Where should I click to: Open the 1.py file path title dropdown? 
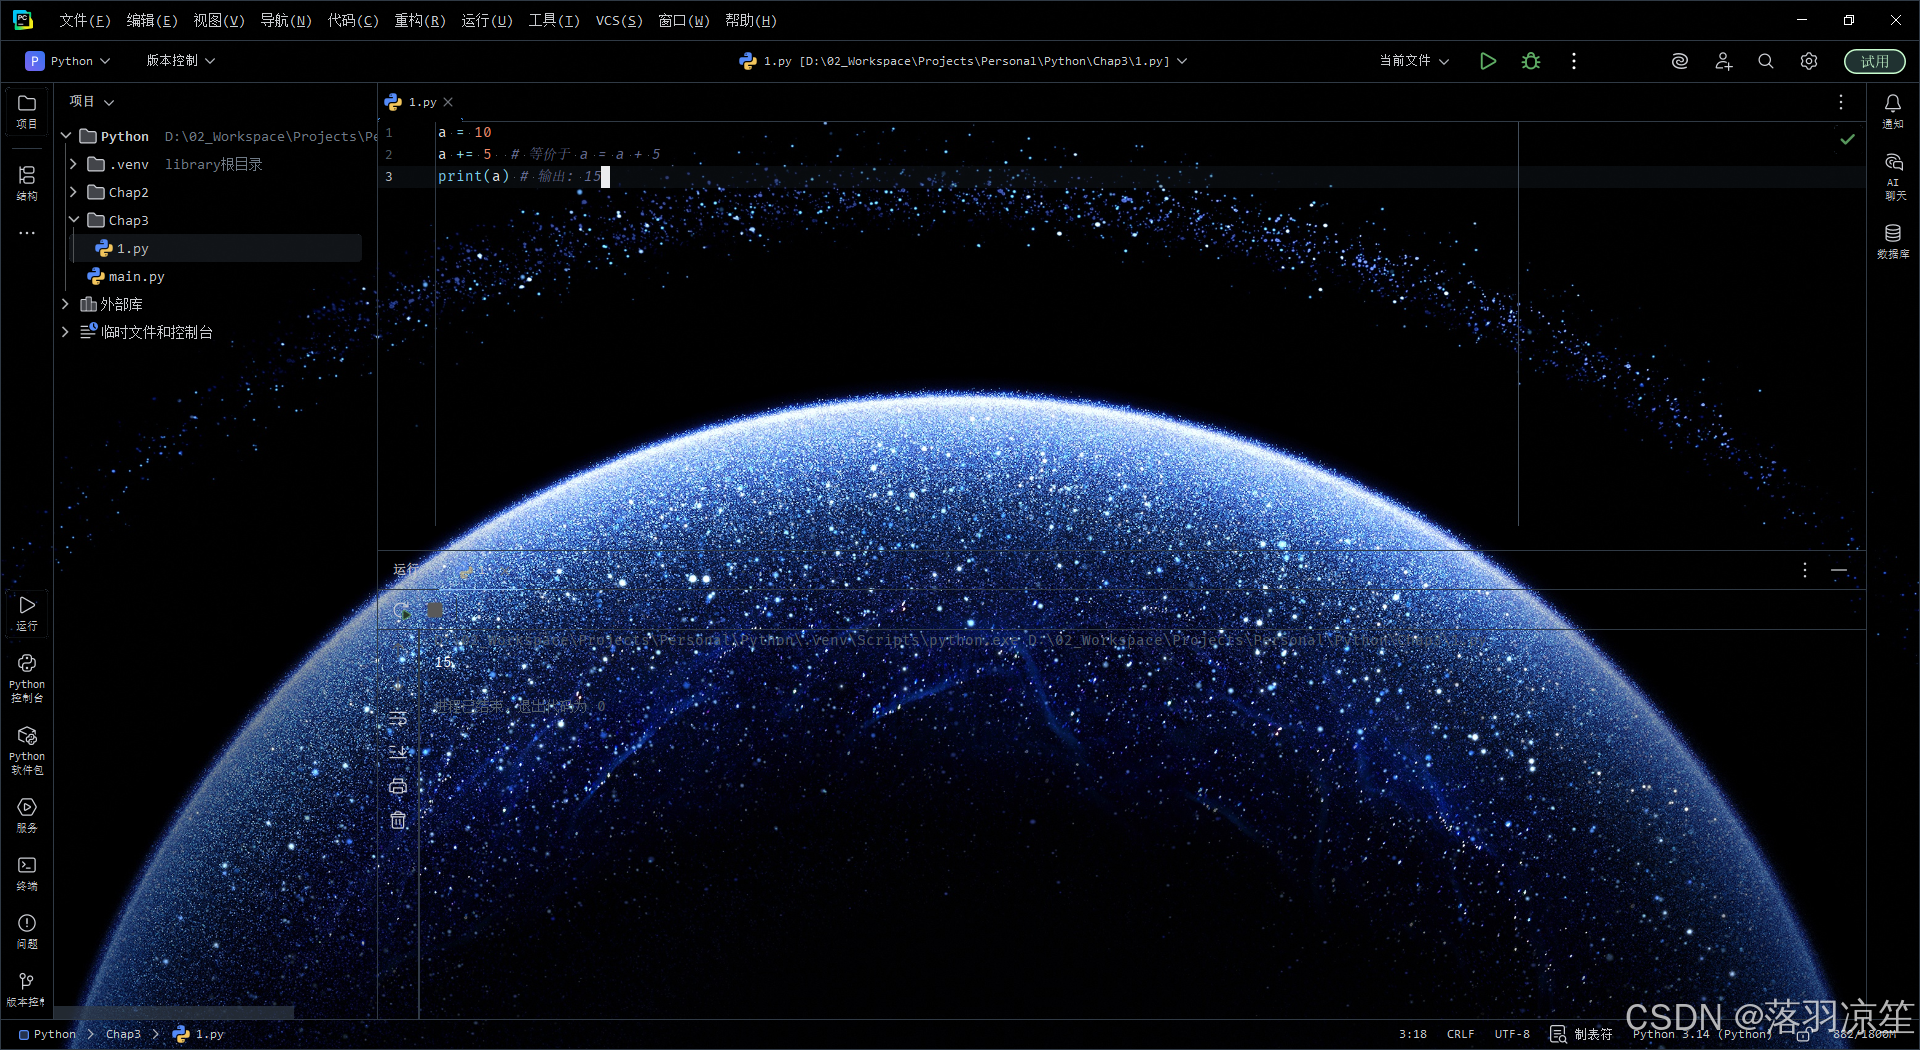(x=964, y=61)
